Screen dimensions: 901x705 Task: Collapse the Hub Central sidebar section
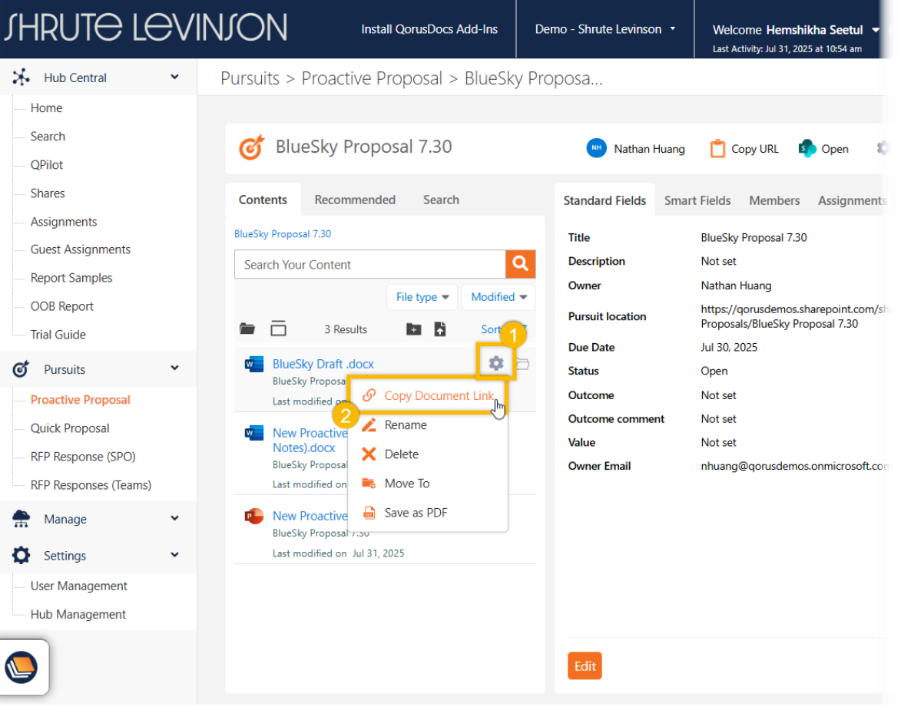(175, 77)
